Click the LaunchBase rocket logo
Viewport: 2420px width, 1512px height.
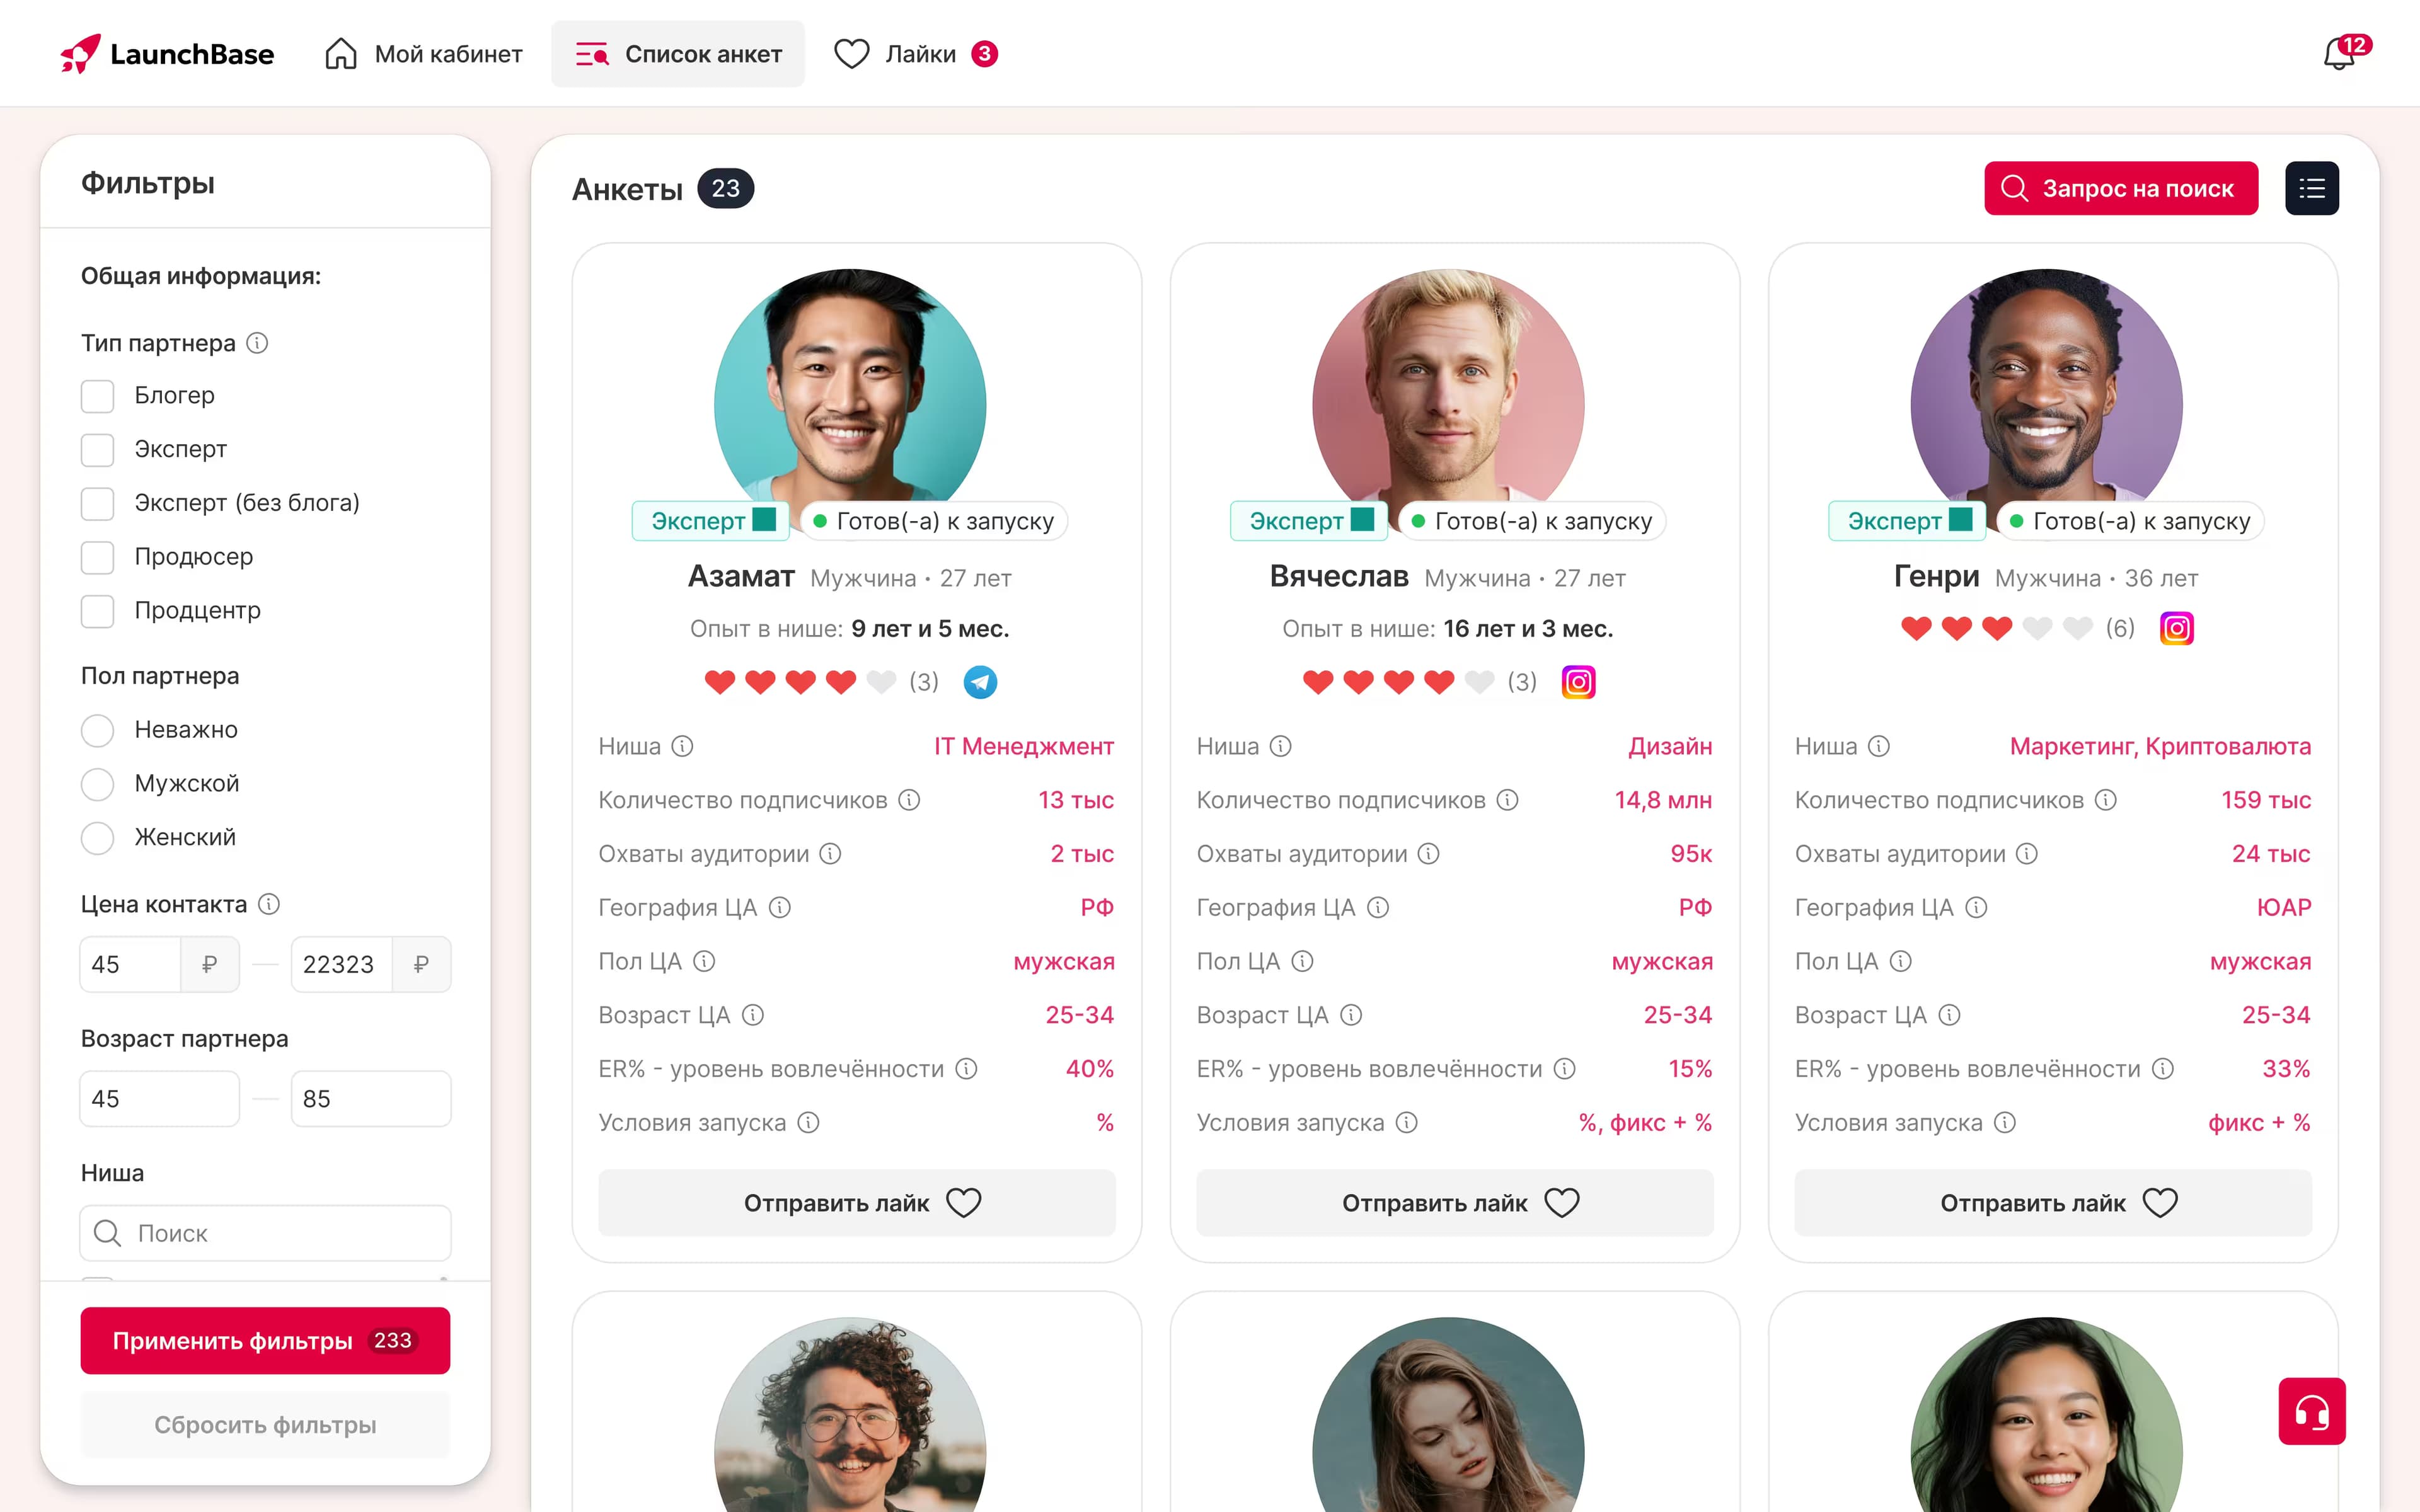(x=80, y=54)
